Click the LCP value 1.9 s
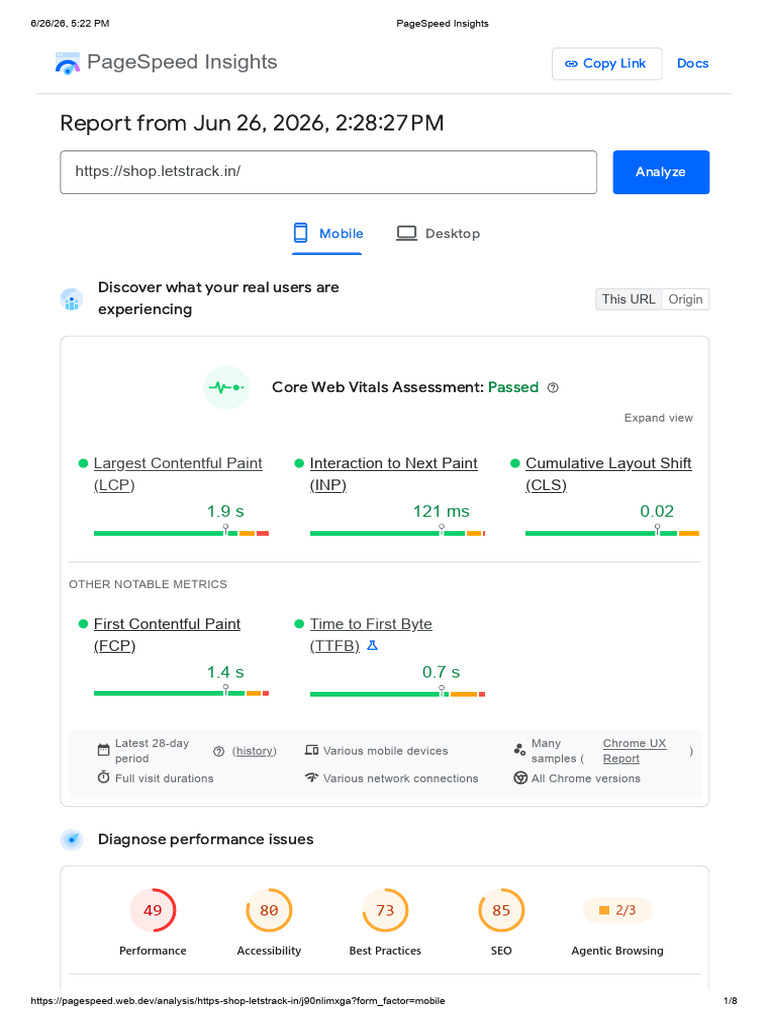768x1024 pixels. coord(225,511)
